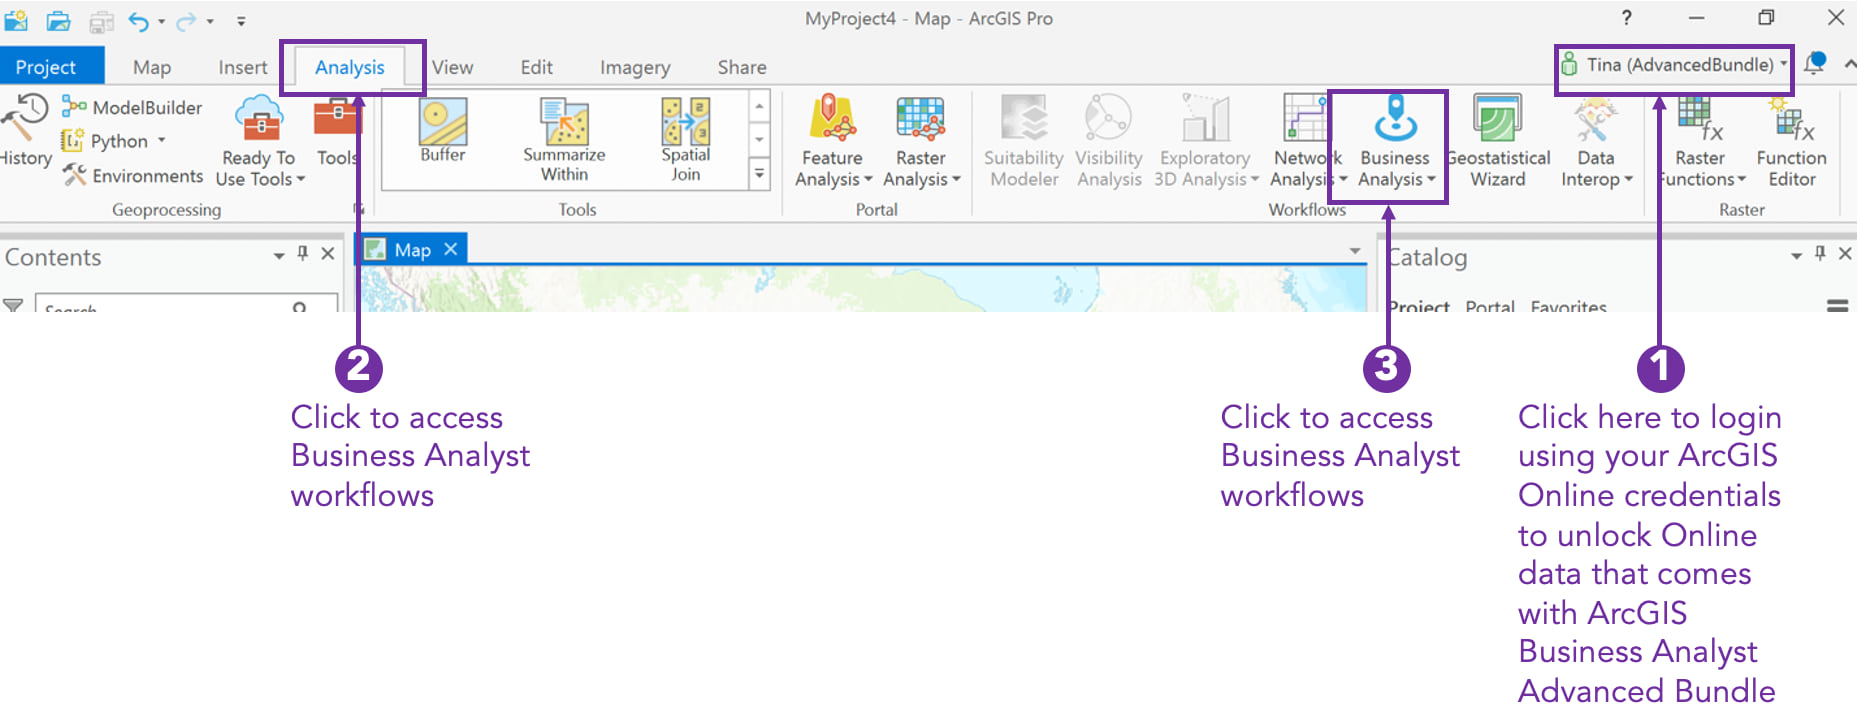The image size is (1858, 724).
Task: Open Network Analysis workflows
Action: click(1306, 142)
